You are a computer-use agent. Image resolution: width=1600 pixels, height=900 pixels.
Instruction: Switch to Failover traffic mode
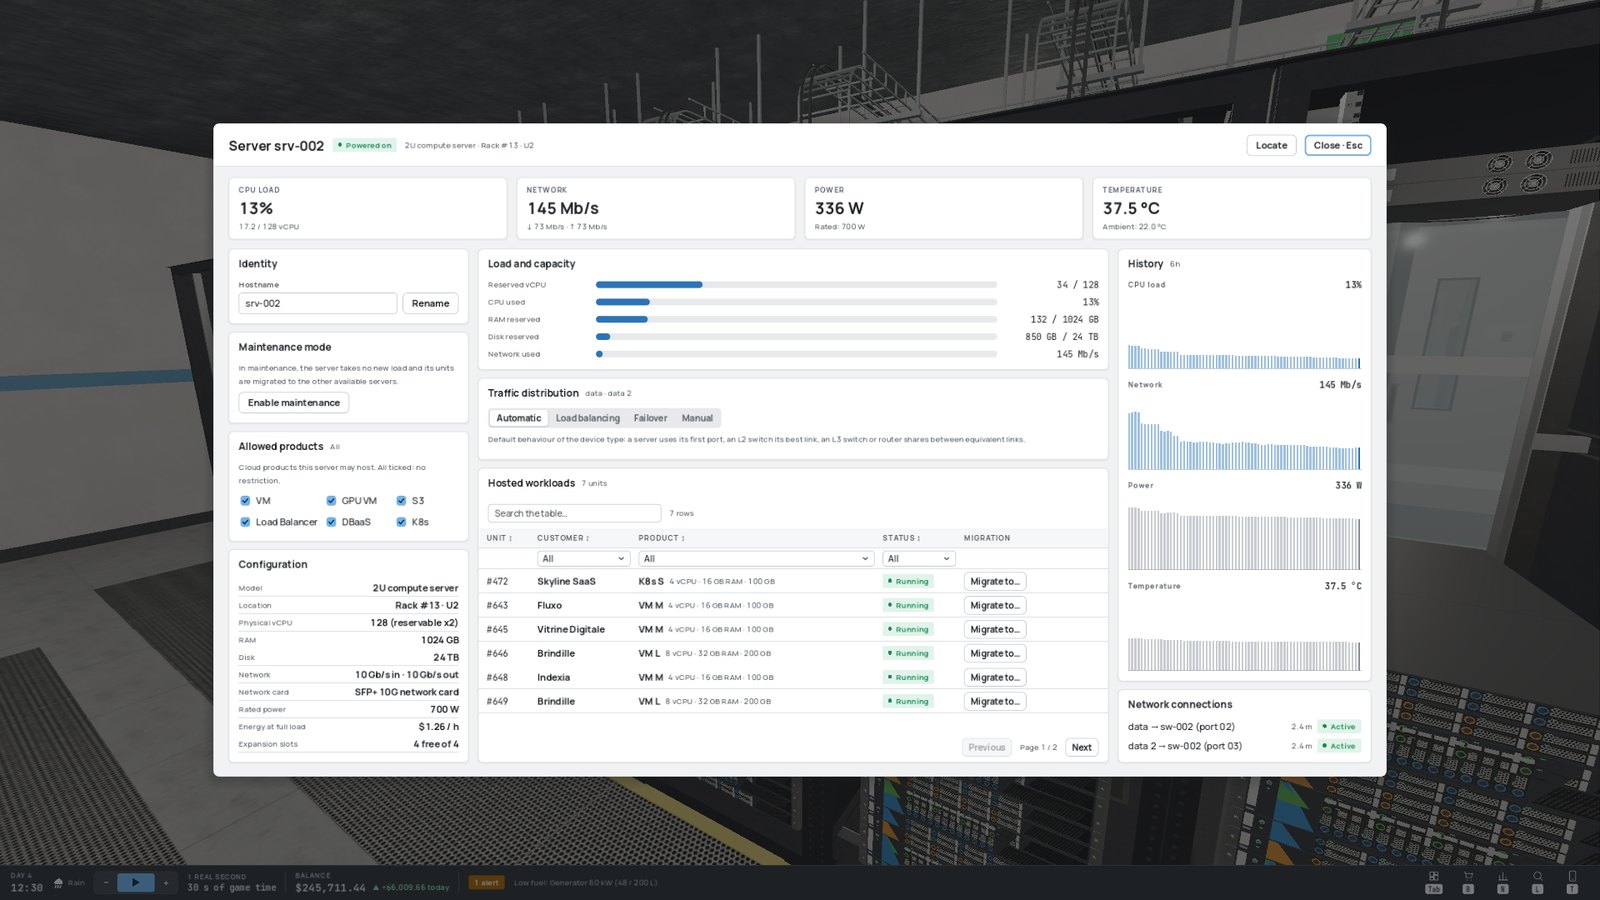click(x=650, y=419)
